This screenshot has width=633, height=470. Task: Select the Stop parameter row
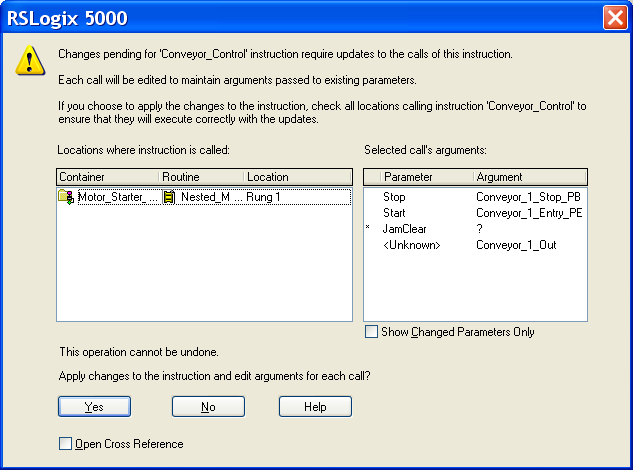475,197
